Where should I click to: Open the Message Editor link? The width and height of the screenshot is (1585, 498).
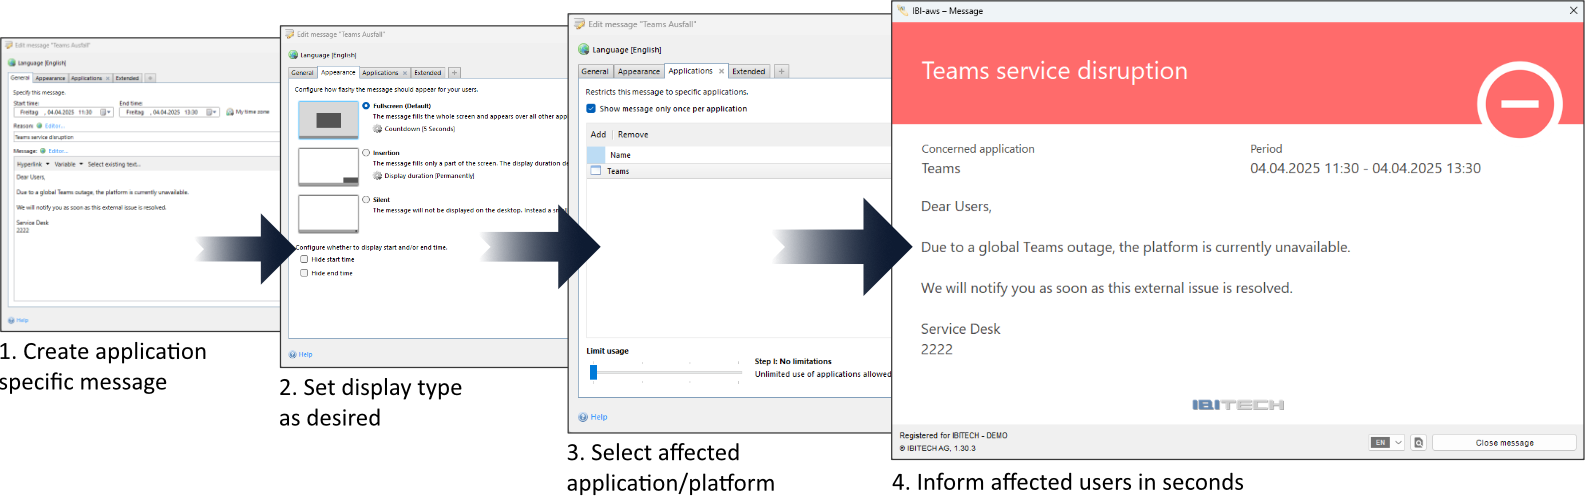tap(58, 151)
